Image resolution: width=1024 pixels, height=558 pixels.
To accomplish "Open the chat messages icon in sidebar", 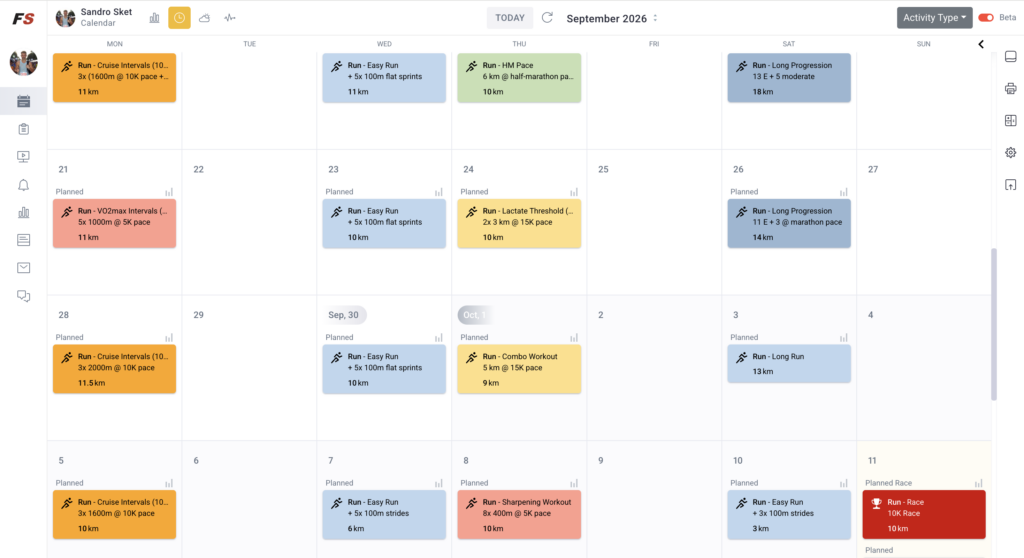I will tap(24, 296).
